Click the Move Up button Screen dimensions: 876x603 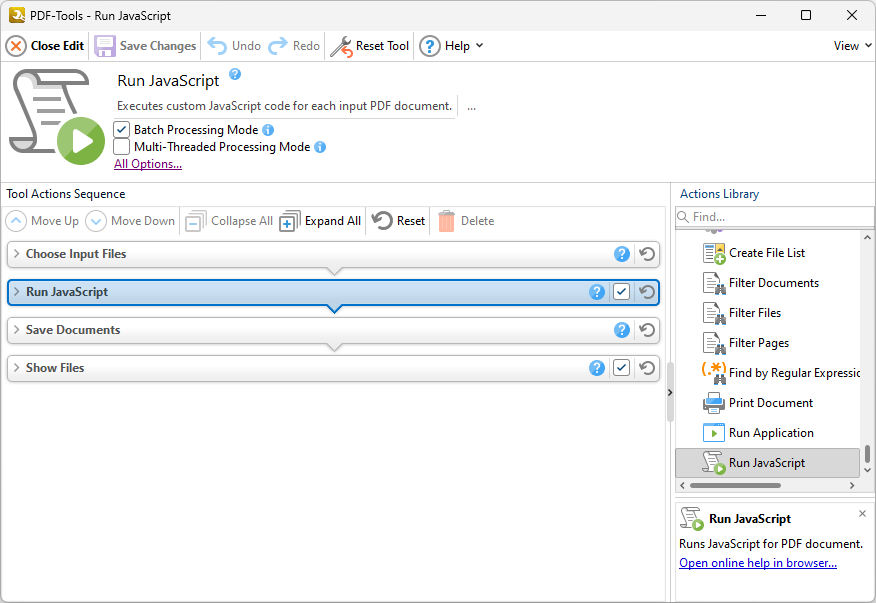pyautogui.click(x=42, y=221)
